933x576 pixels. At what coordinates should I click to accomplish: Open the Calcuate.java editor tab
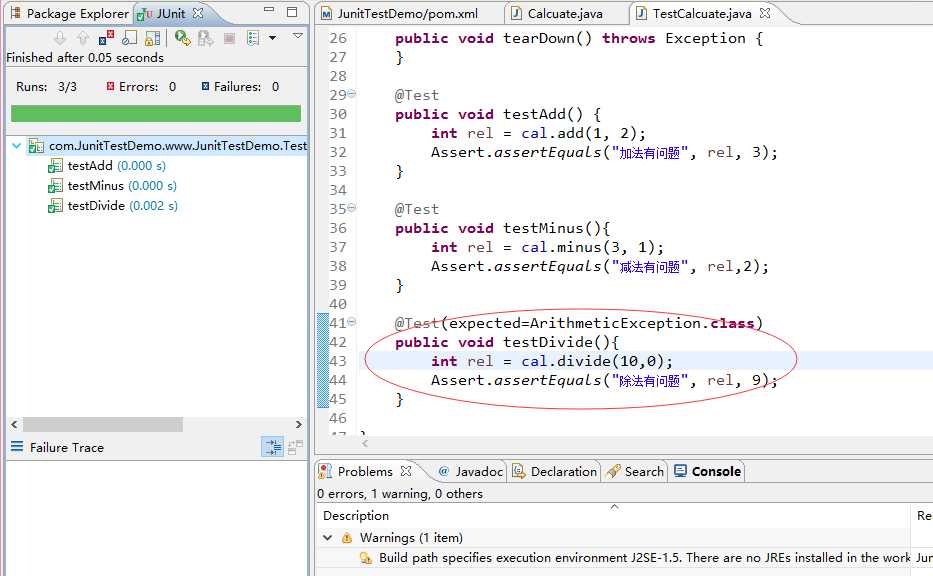coord(558,13)
